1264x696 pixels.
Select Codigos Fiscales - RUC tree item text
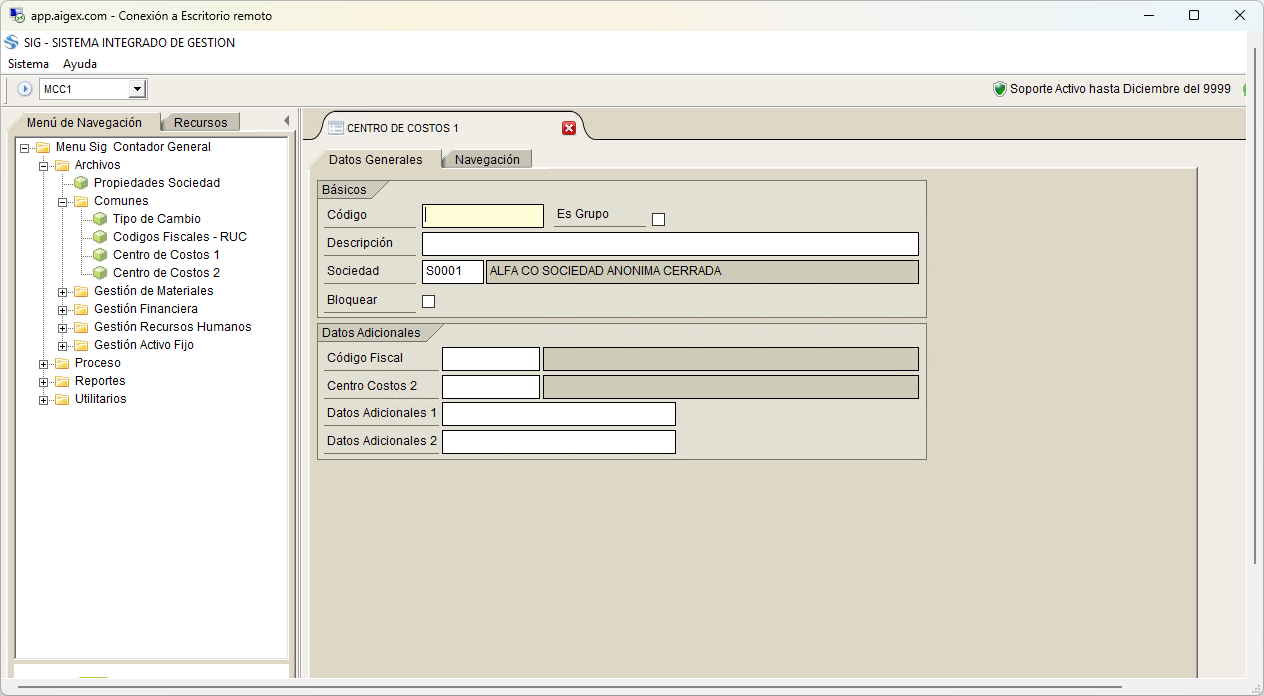click(180, 237)
